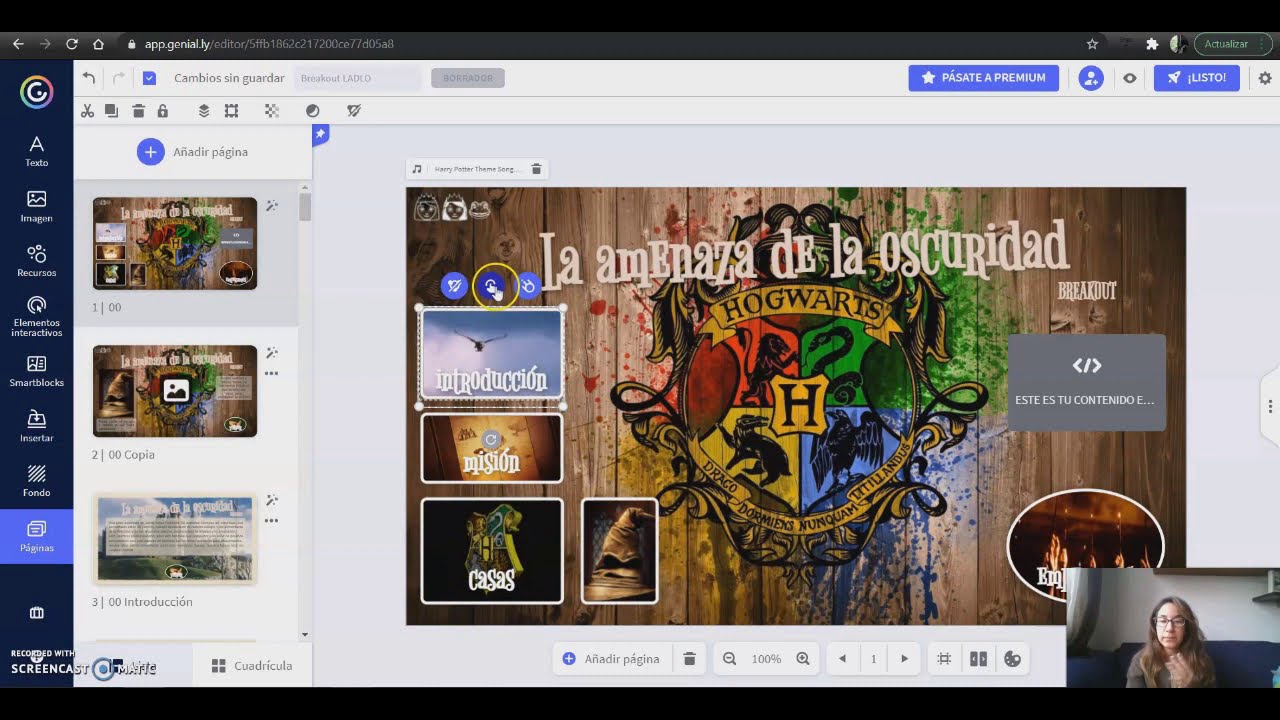Open the Insertar panel
The height and width of the screenshot is (720, 1280).
pos(36,426)
